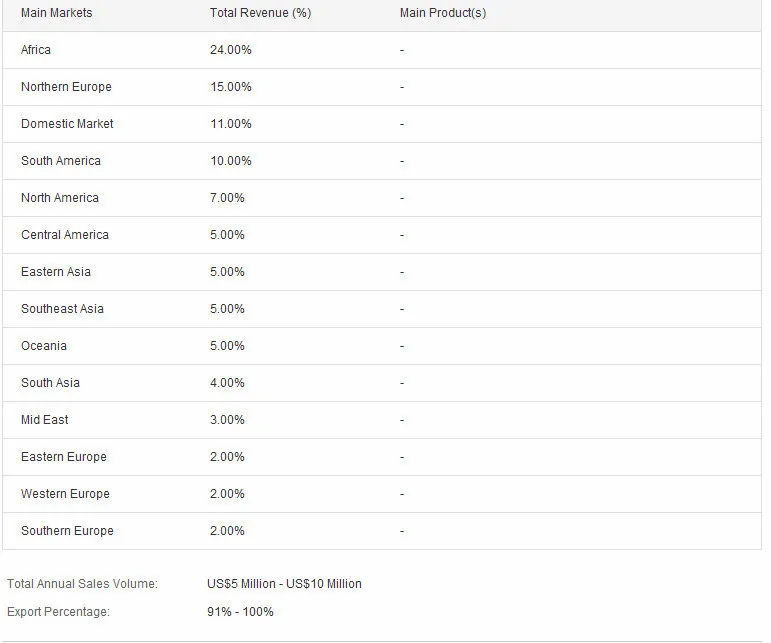Click the Total Revenue (%) column header
771x643 pixels.
(x=261, y=13)
